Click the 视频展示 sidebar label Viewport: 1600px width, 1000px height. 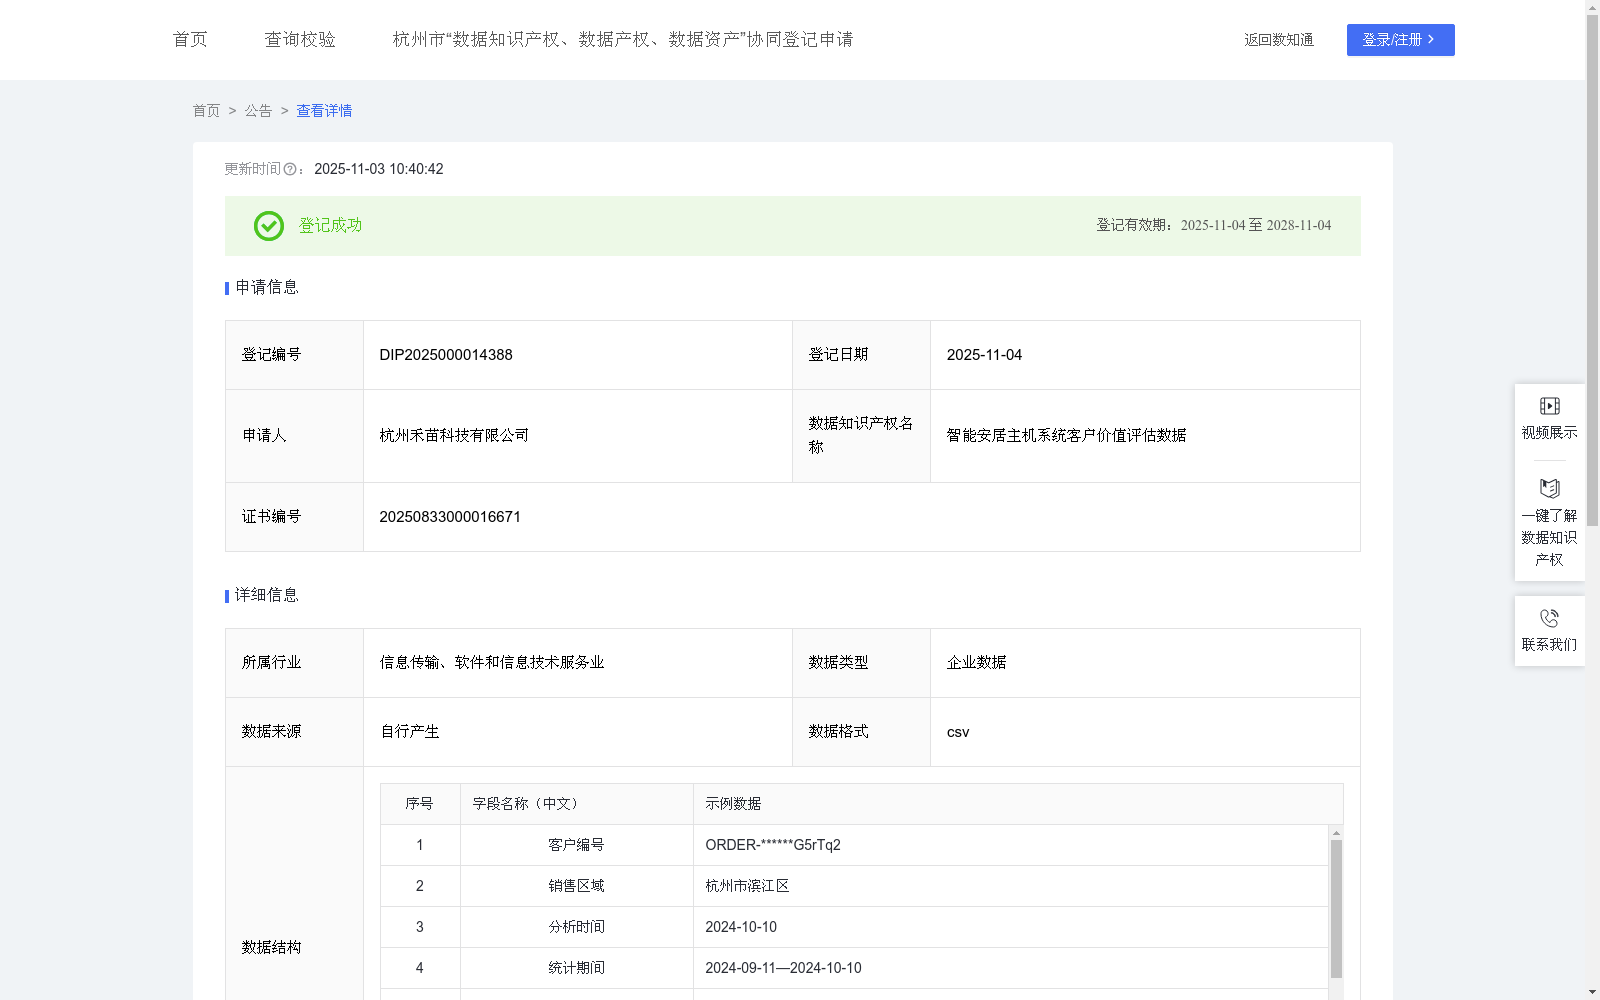1549,432
